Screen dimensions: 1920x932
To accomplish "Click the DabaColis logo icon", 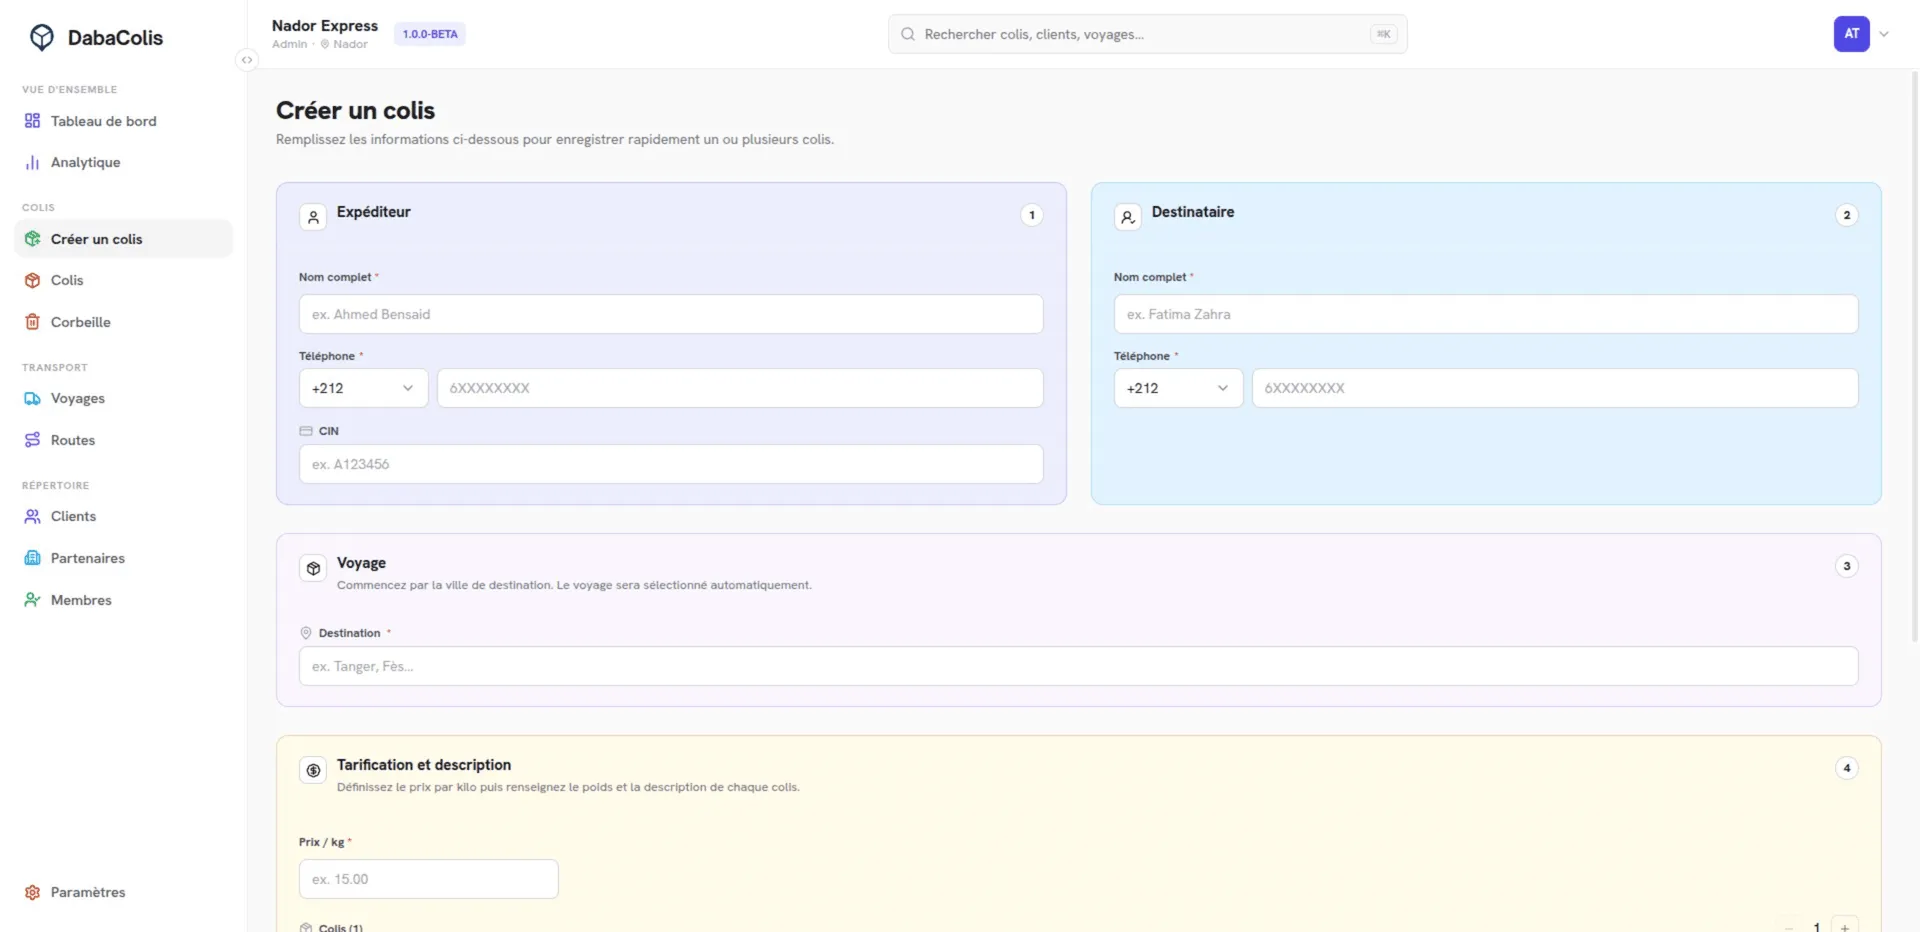I will [x=41, y=37].
